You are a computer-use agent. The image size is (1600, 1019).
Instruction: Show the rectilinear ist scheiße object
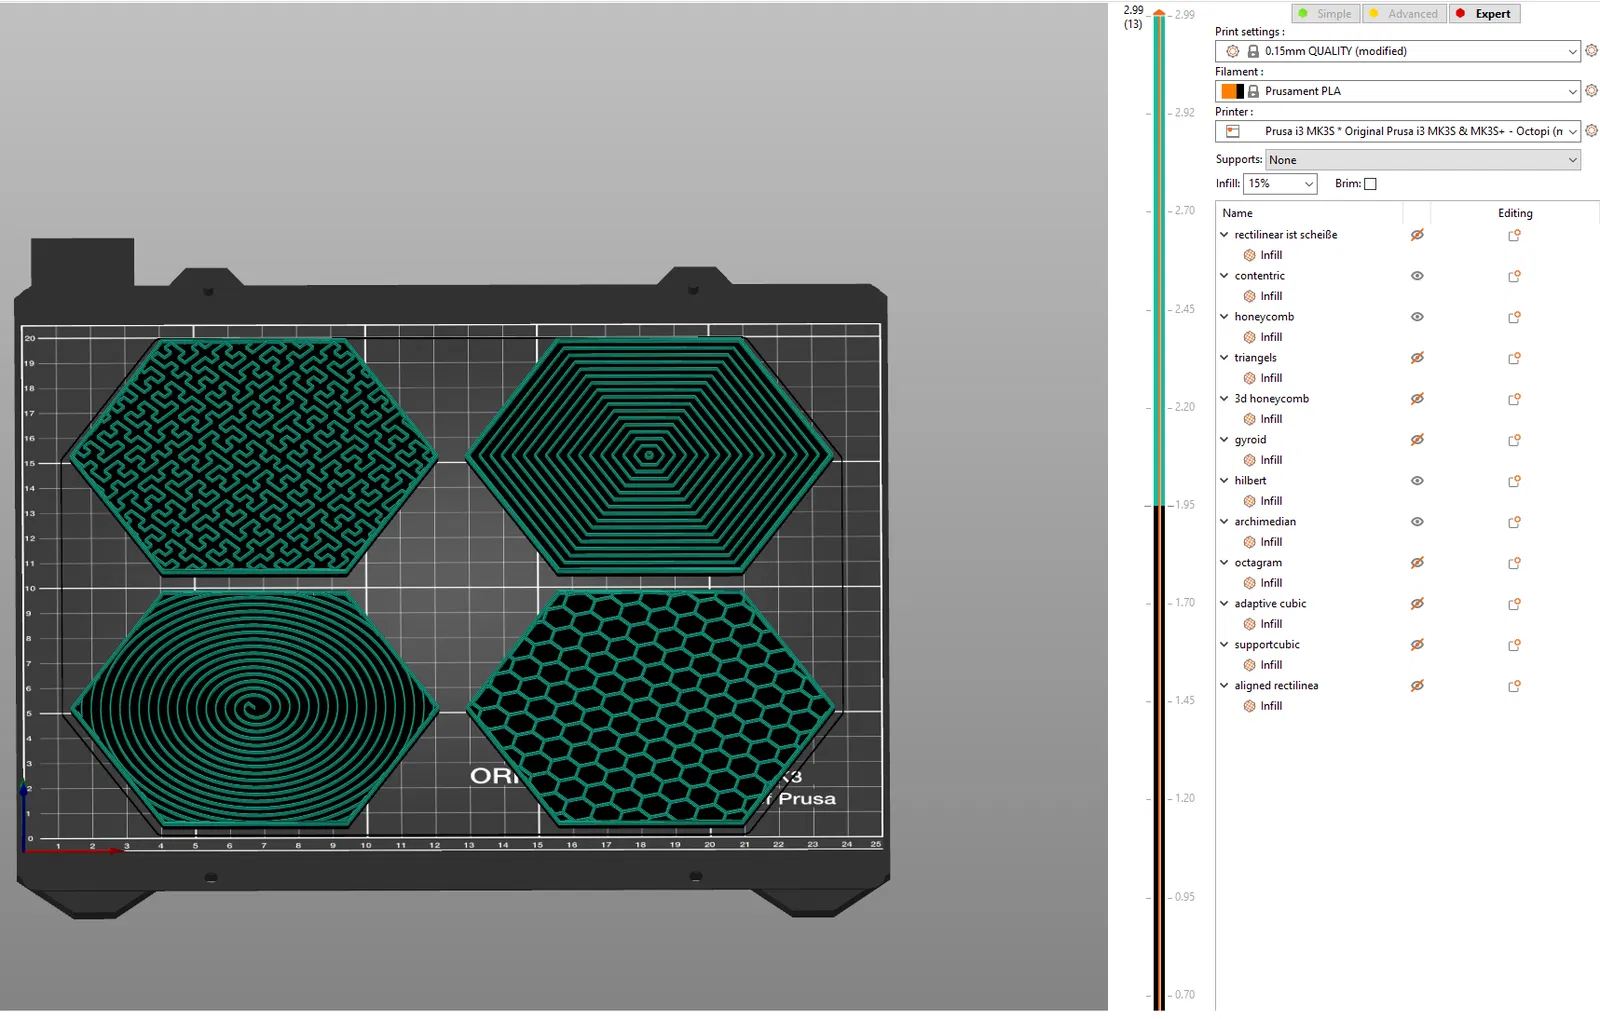[x=1417, y=235]
